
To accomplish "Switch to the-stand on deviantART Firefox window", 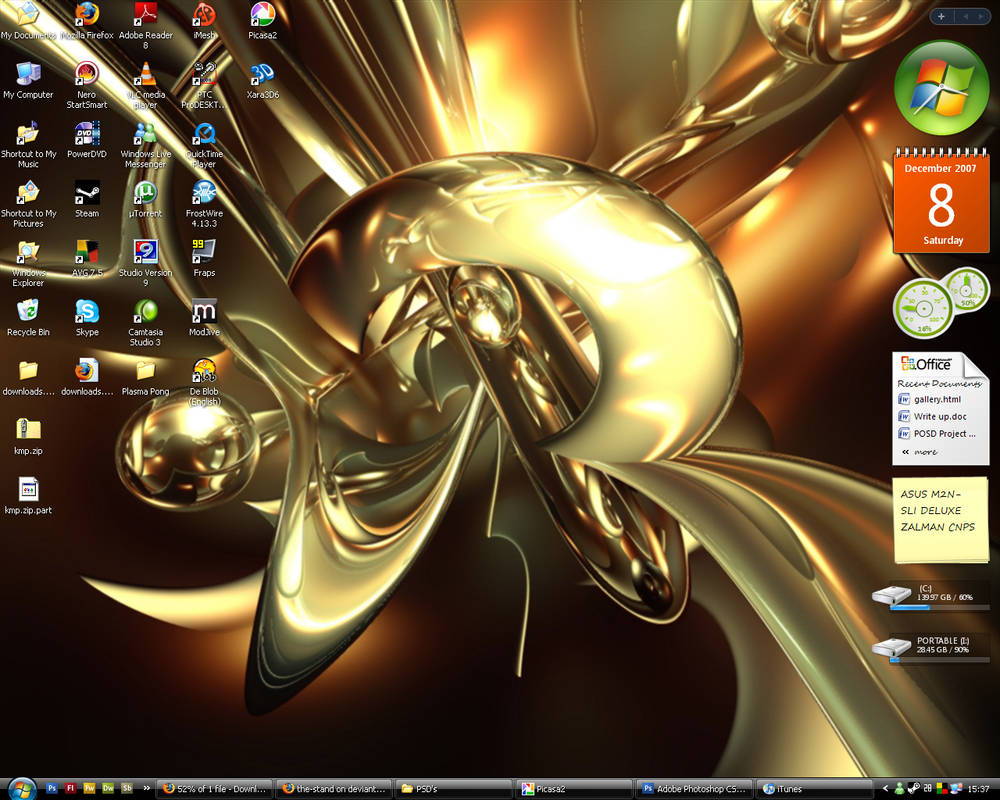I will pyautogui.click(x=335, y=789).
